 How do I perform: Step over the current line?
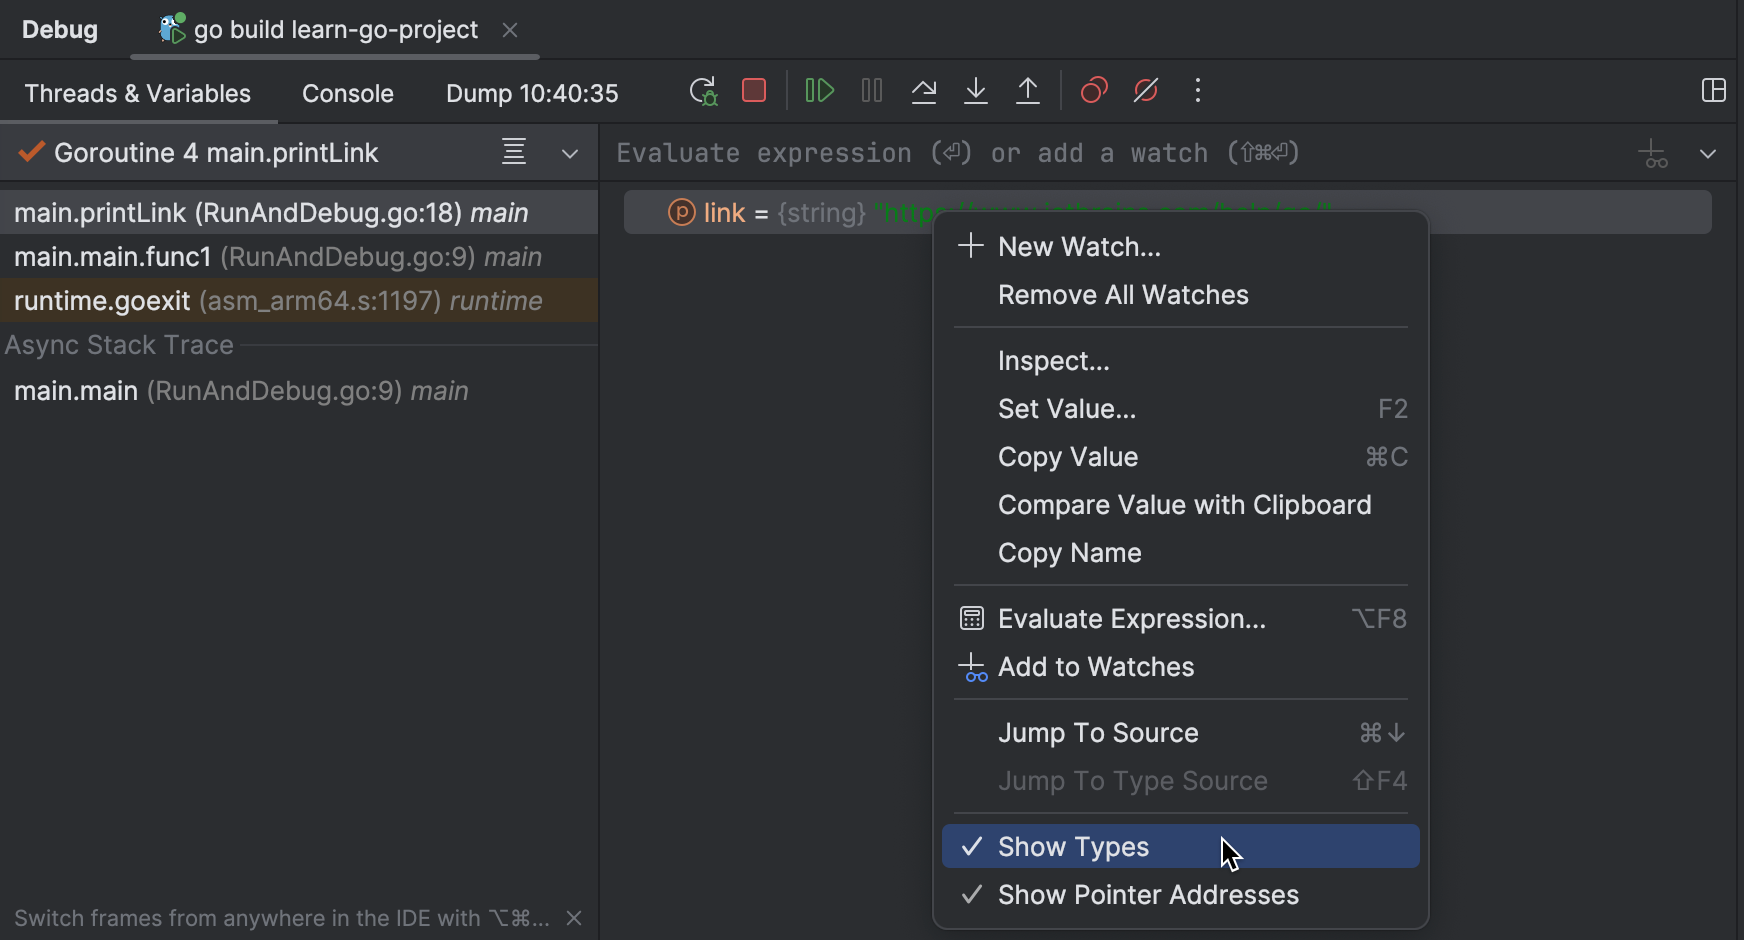(x=924, y=90)
